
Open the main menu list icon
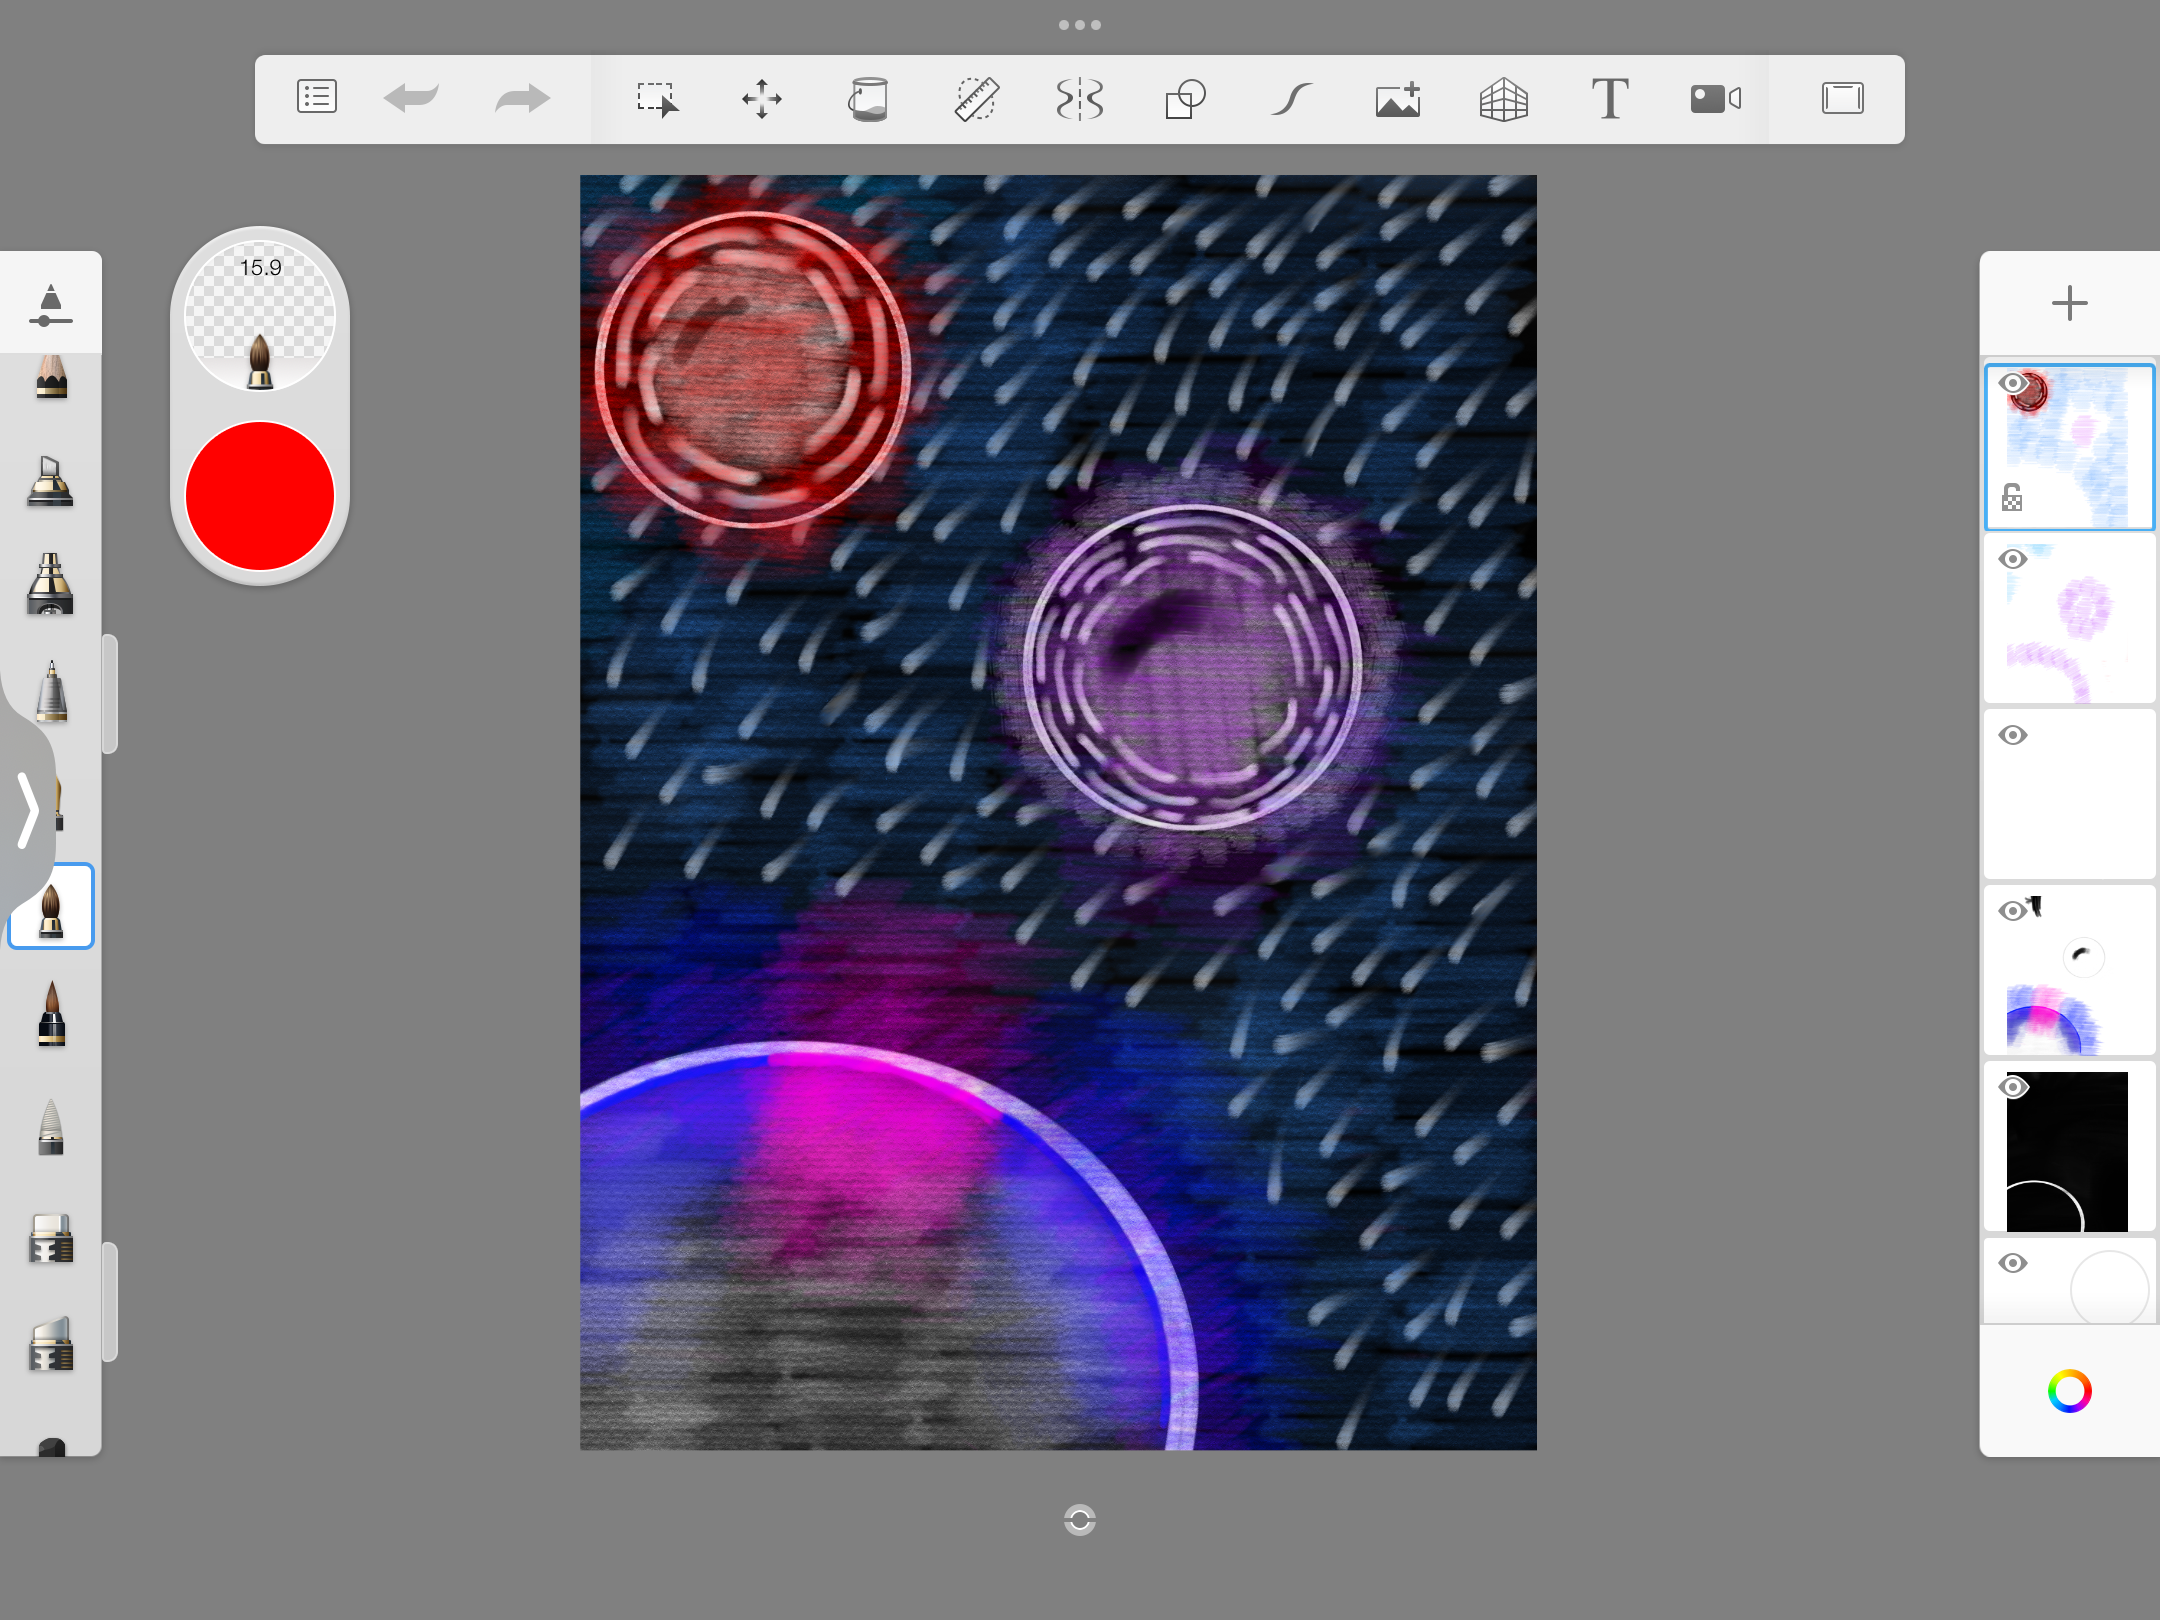pos(316,98)
